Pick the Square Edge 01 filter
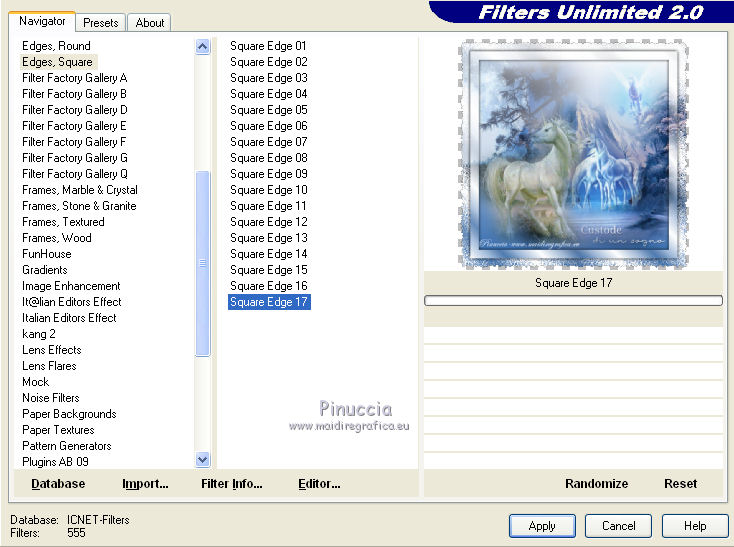This screenshot has width=734, height=547. [x=268, y=46]
